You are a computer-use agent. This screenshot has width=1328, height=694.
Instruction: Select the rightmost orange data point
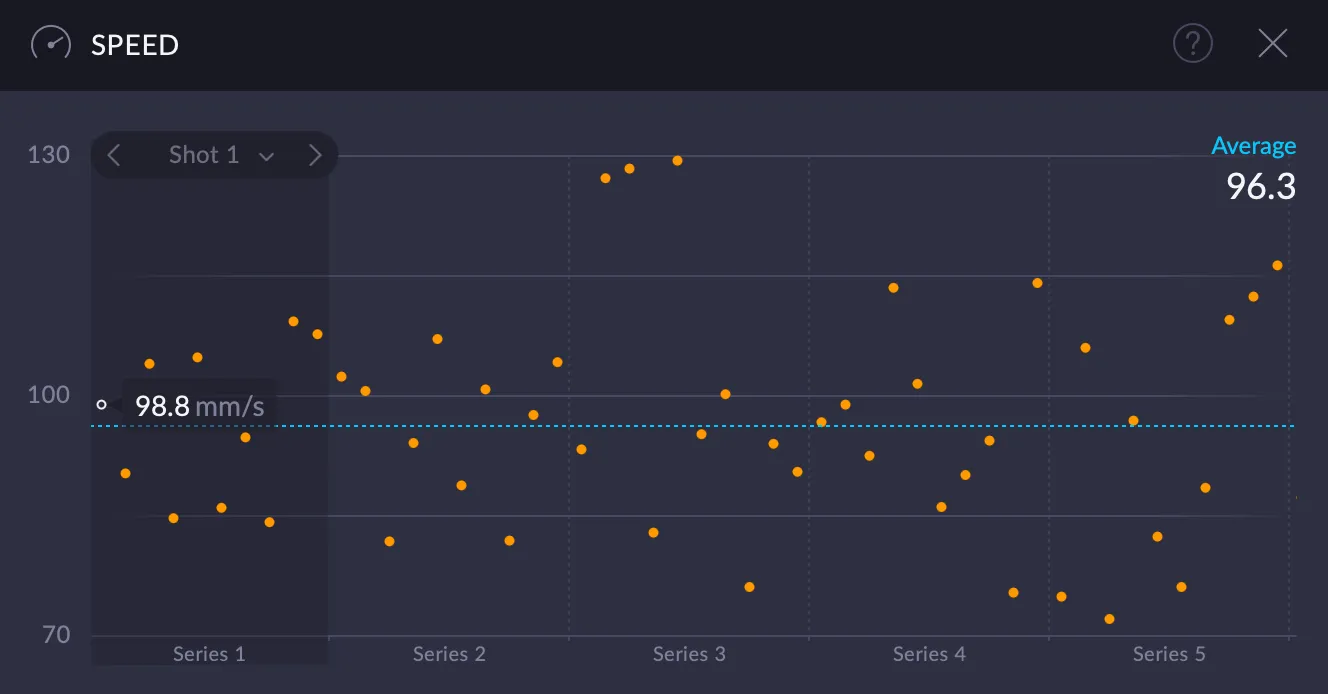point(1276,264)
